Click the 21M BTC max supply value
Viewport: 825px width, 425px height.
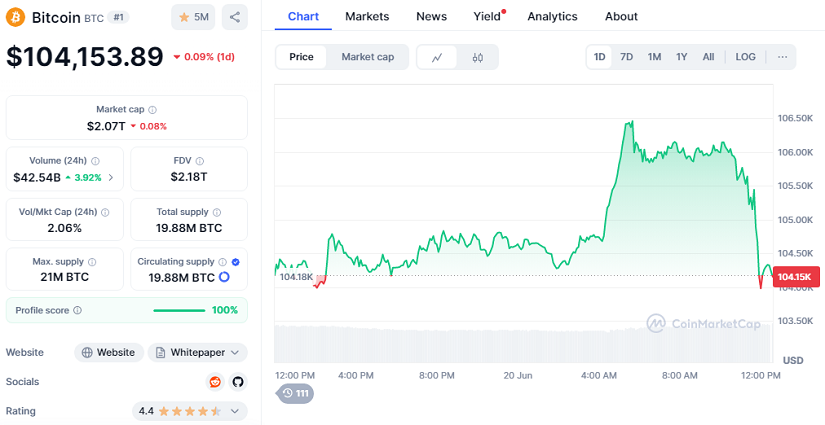pos(64,277)
